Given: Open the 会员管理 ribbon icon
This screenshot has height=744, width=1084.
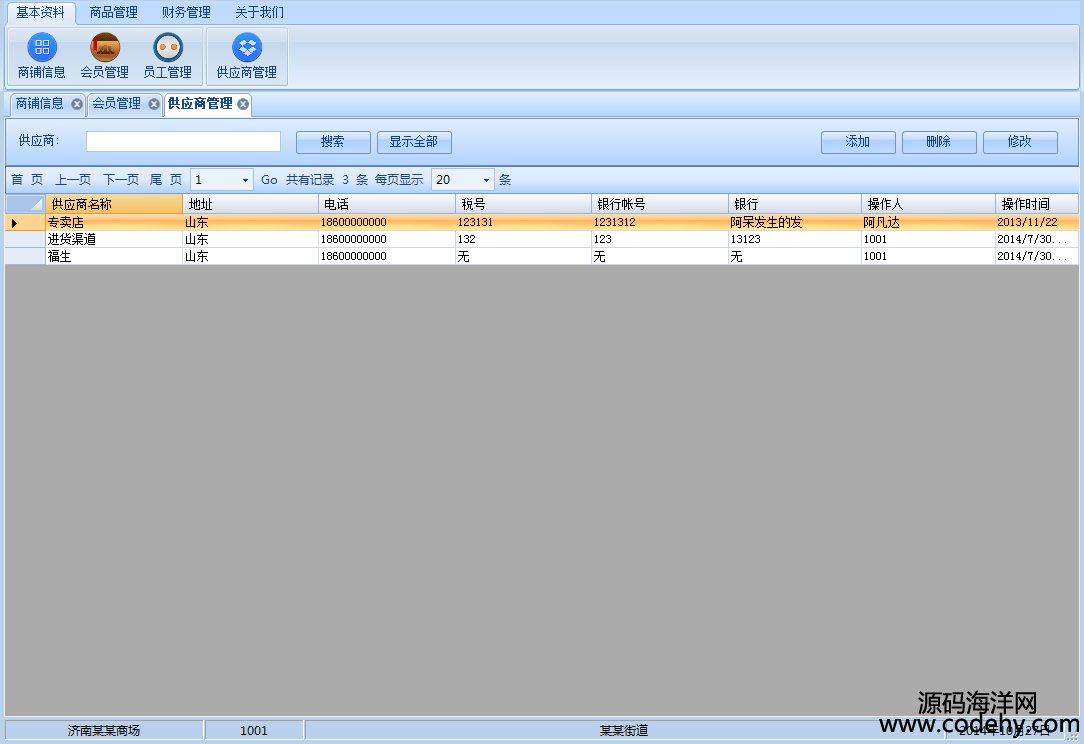Looking at the screenshot, I should point(105,56).
